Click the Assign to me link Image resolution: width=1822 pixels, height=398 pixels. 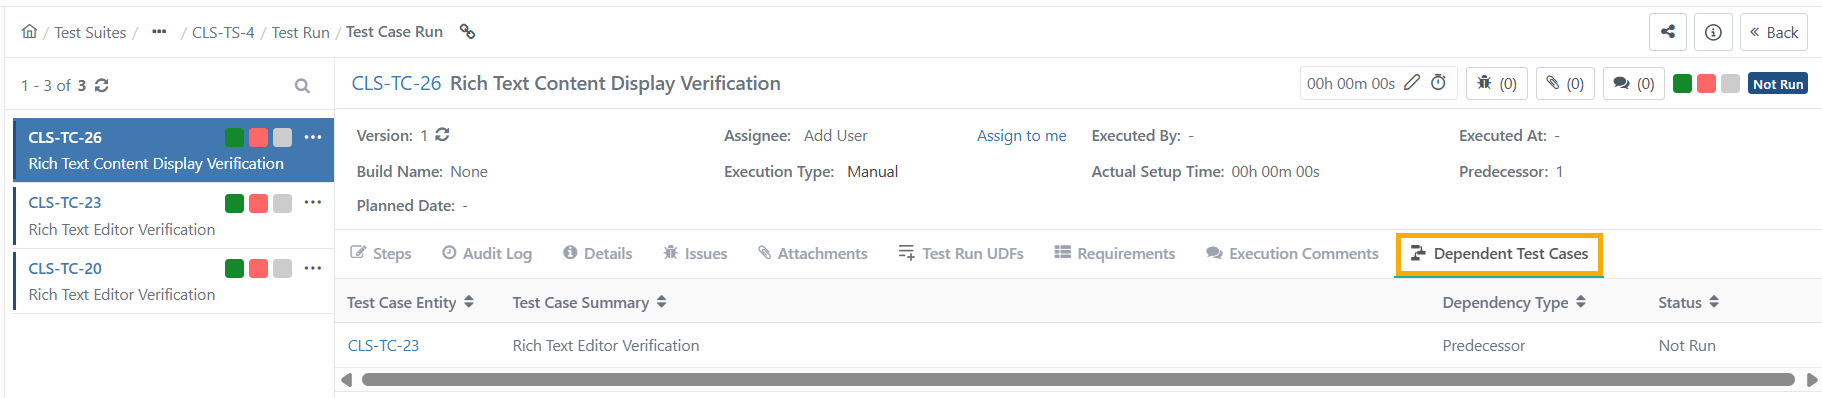pyautogui.click(x=1021, y=136)
